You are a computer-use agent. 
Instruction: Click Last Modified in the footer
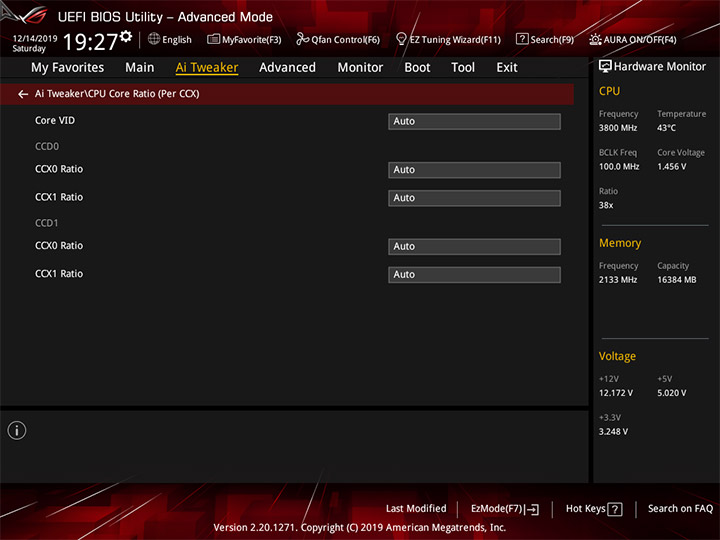416,509
